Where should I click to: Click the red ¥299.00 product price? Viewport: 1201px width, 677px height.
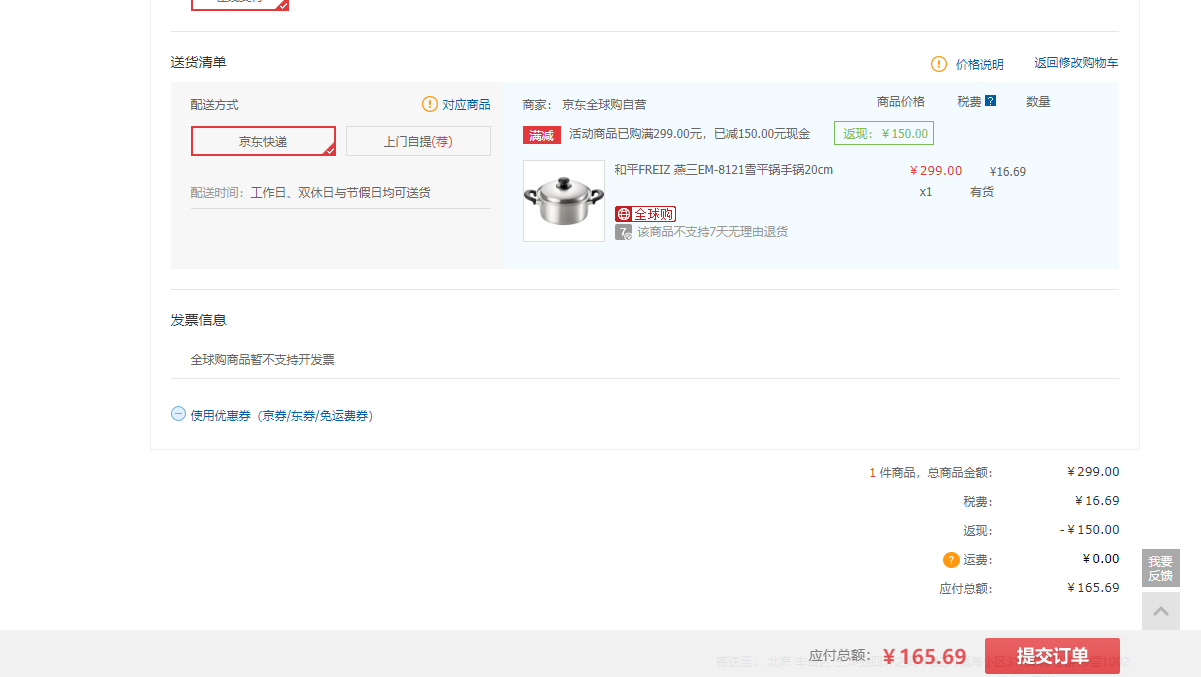936,171
